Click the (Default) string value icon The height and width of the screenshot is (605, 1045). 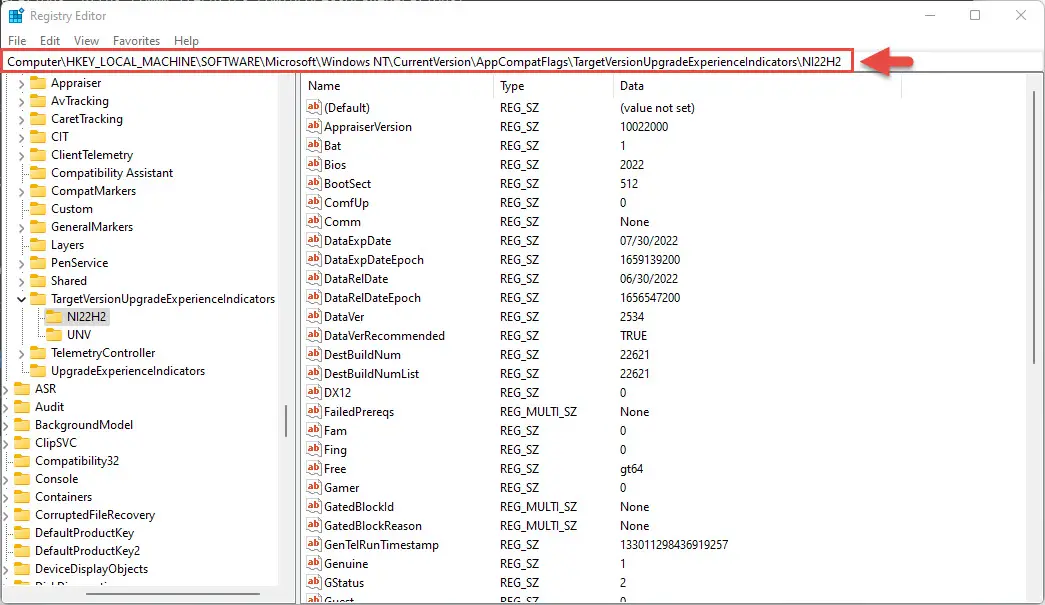(314, 107)
